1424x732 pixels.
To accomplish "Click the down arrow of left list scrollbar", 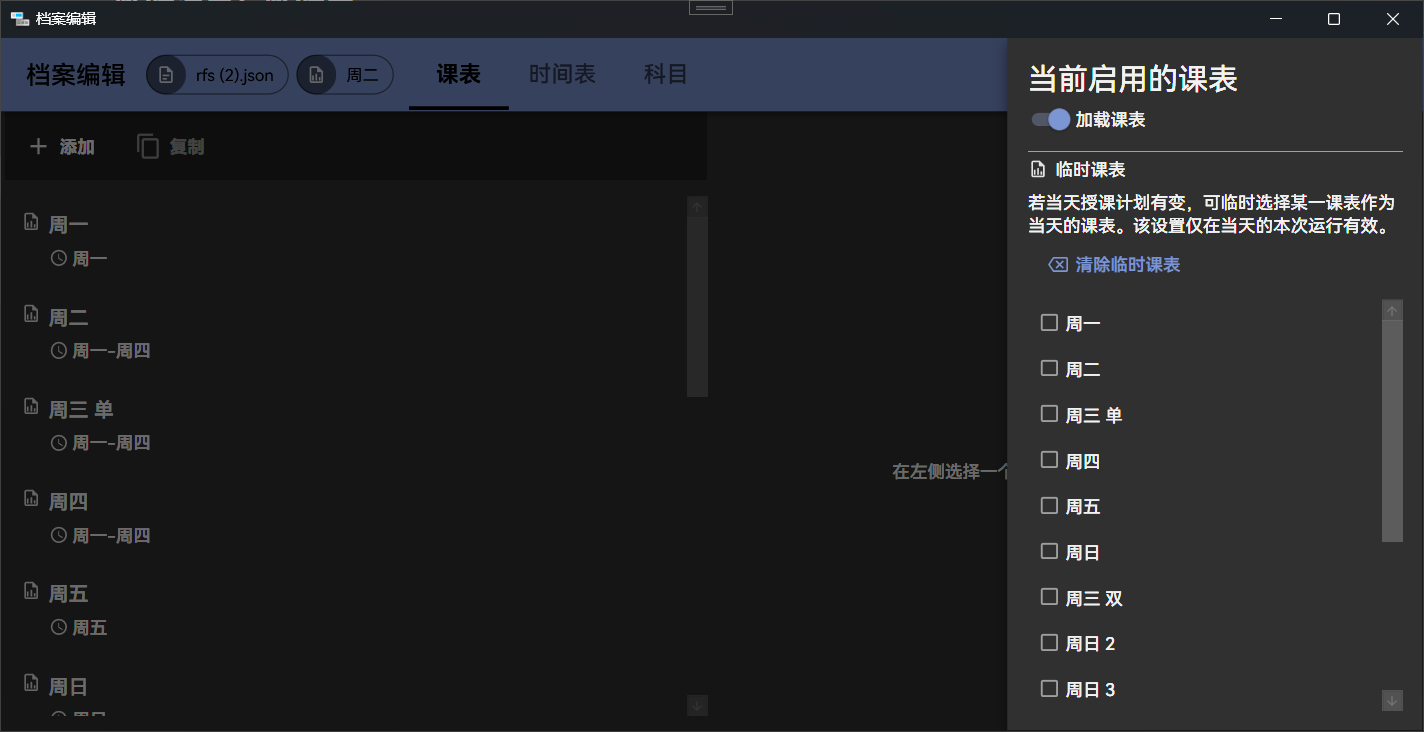I will point(698,705).
